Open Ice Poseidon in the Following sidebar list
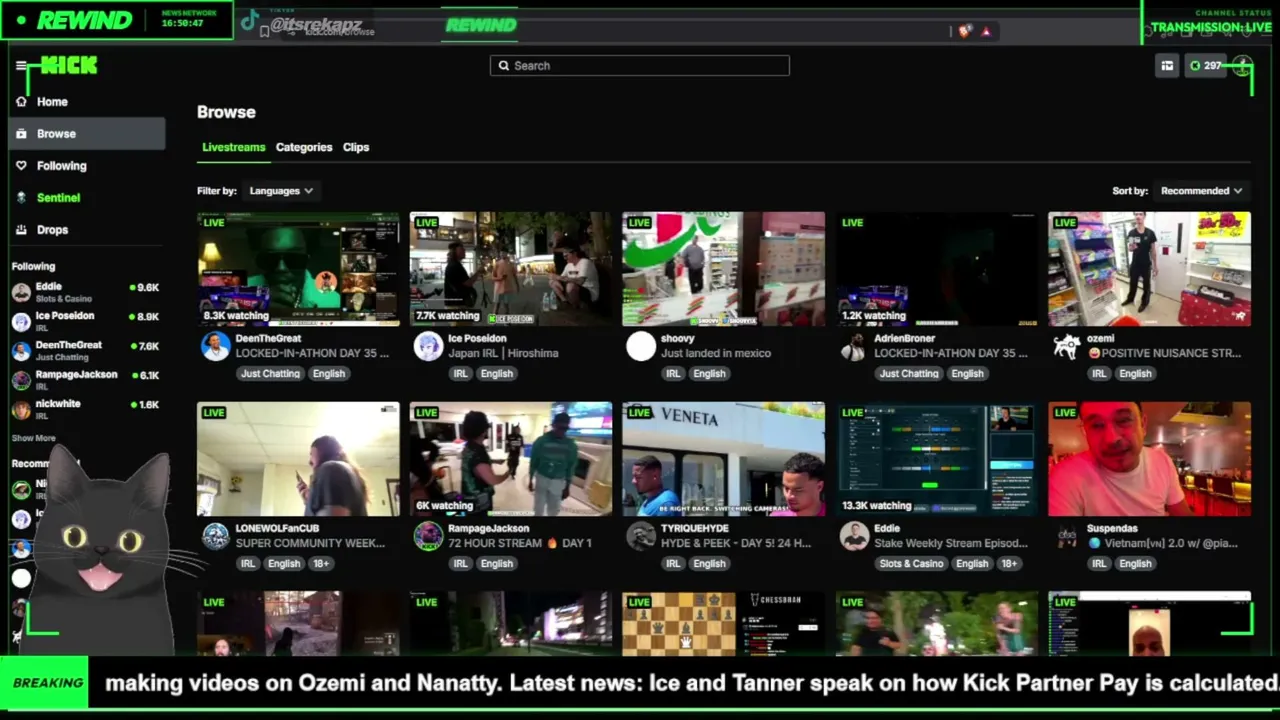The width and height of the screenshot is (1280, 720). (x=86, y=321)
